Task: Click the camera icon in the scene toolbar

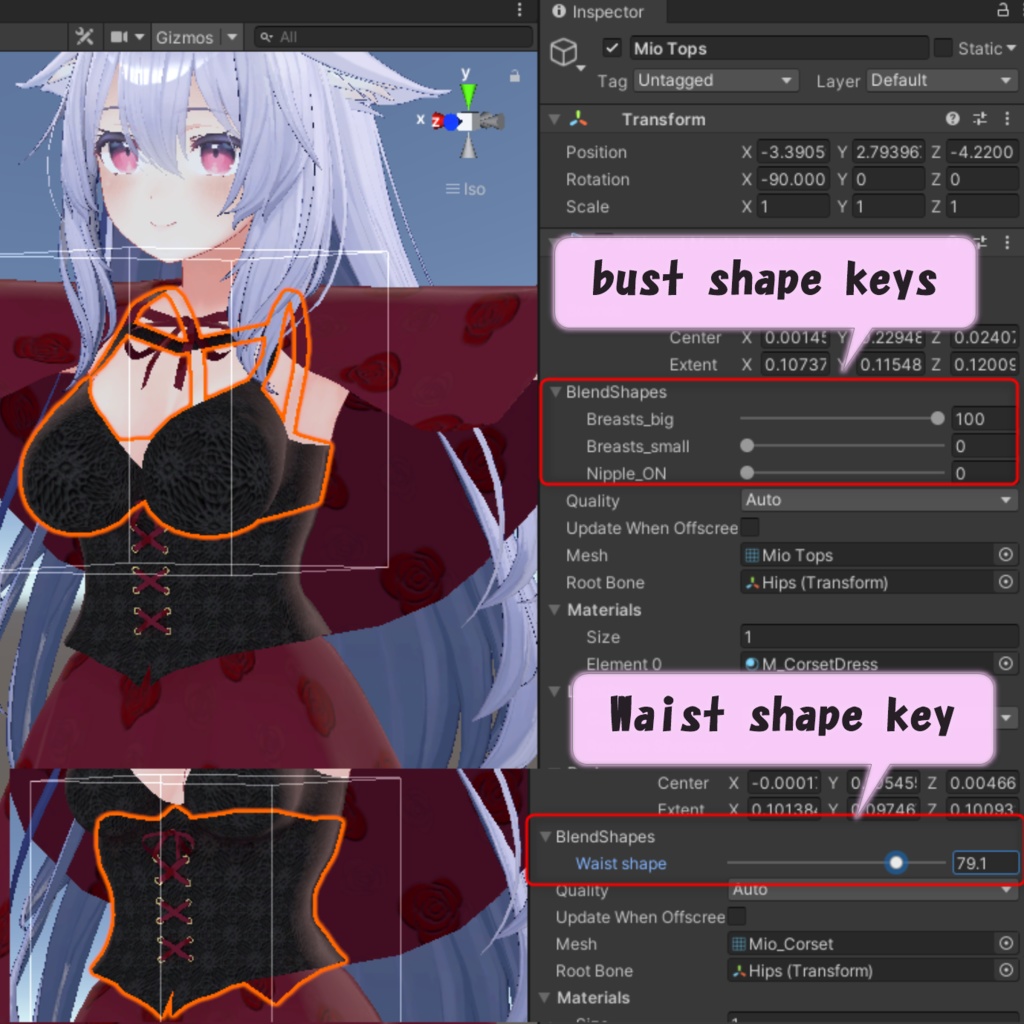Action: pos(118,35)
